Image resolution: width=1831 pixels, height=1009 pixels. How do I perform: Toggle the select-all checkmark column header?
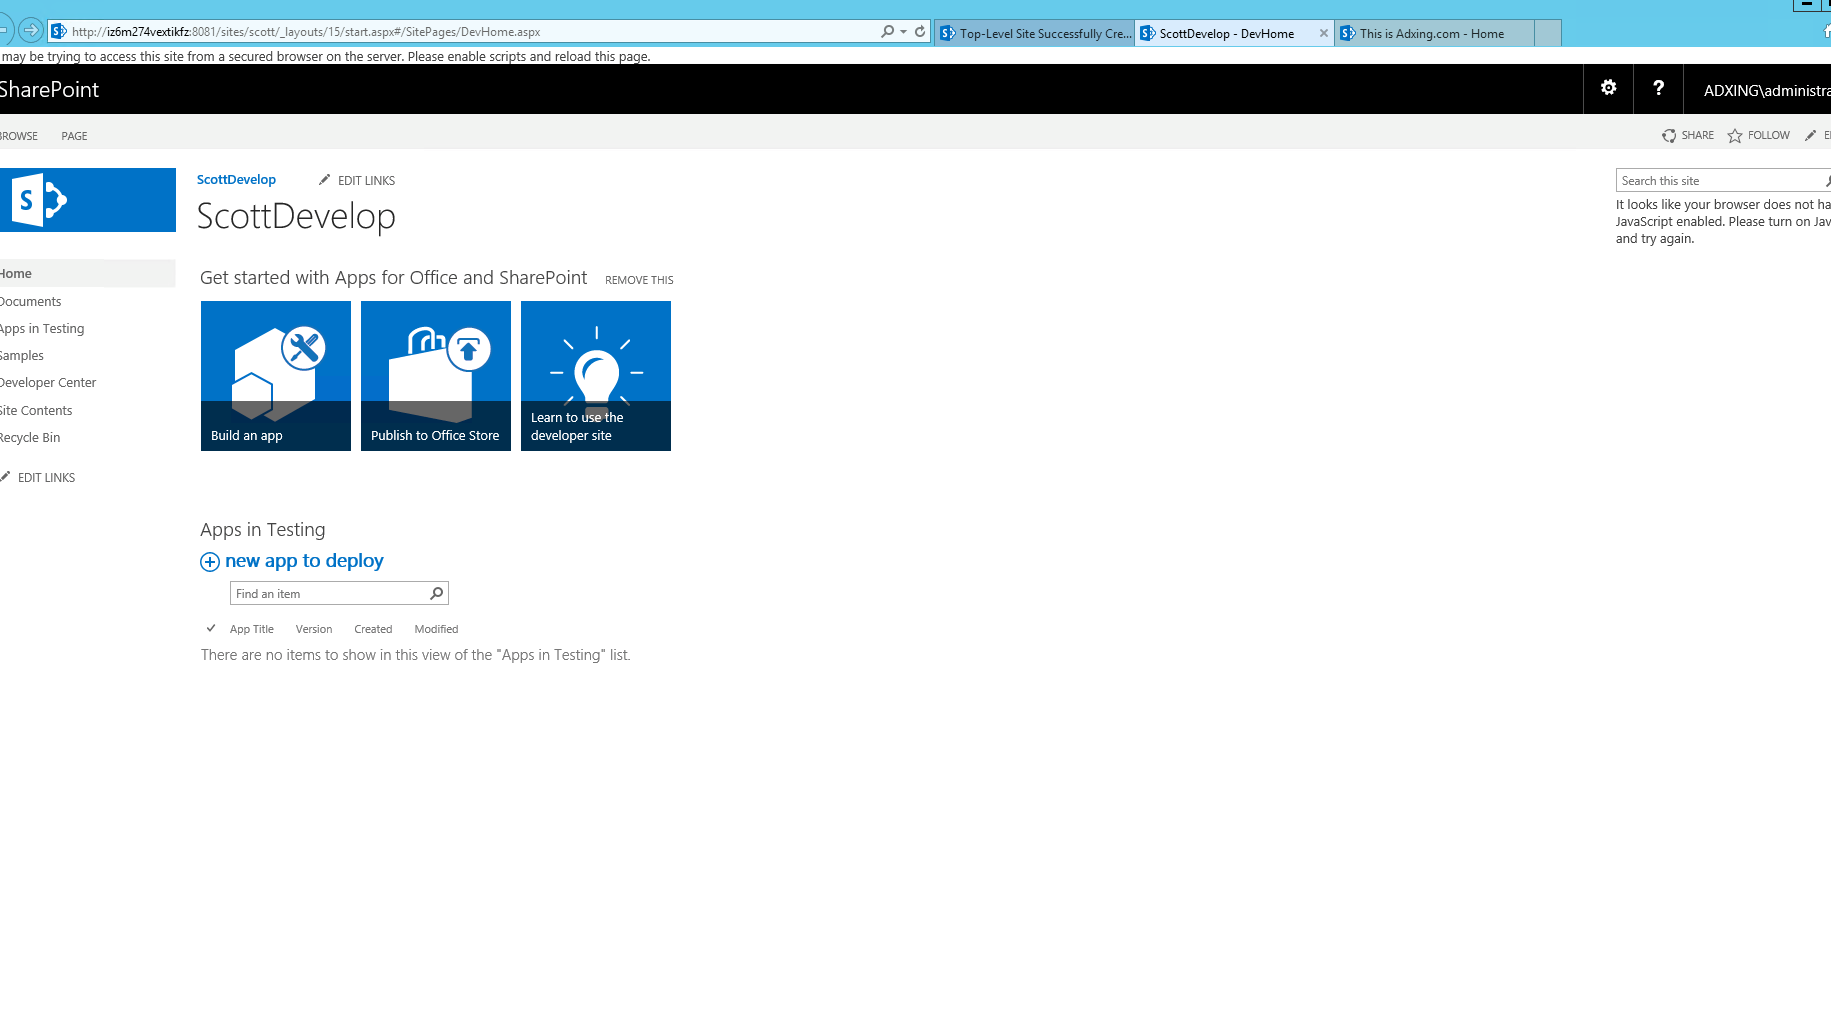click(211, 628)
